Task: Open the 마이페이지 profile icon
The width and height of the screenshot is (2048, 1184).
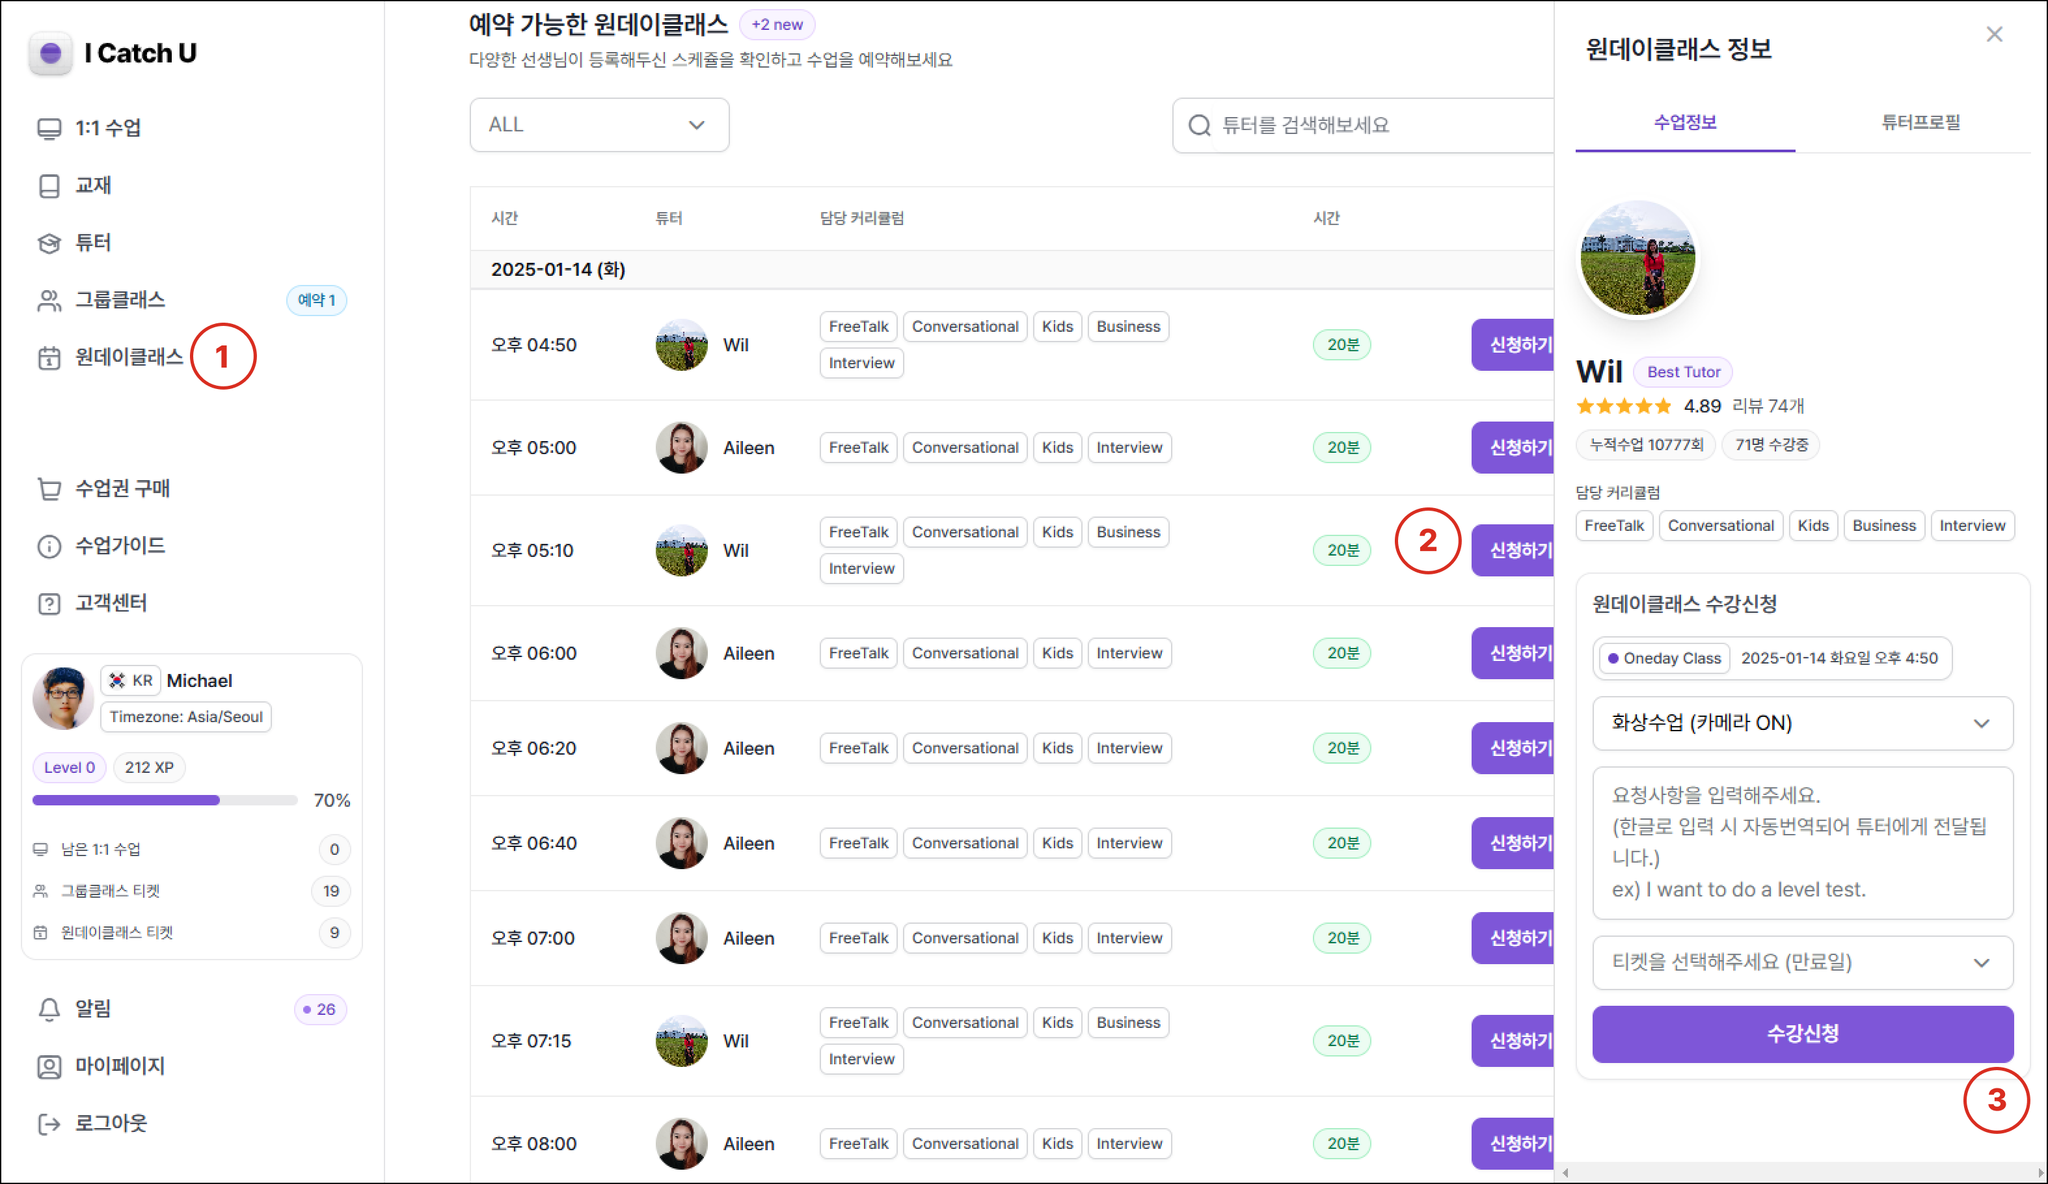Action: click(x=49, y=1067)
